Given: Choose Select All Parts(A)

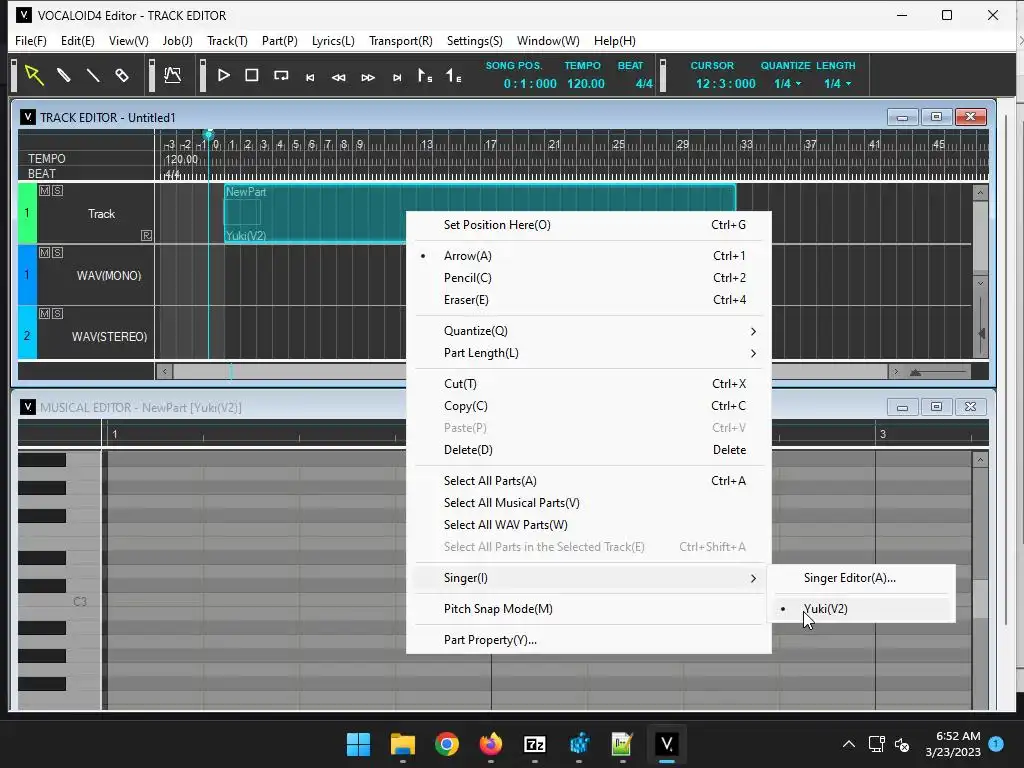Looking at the screenshot, I should click(588, 481).
